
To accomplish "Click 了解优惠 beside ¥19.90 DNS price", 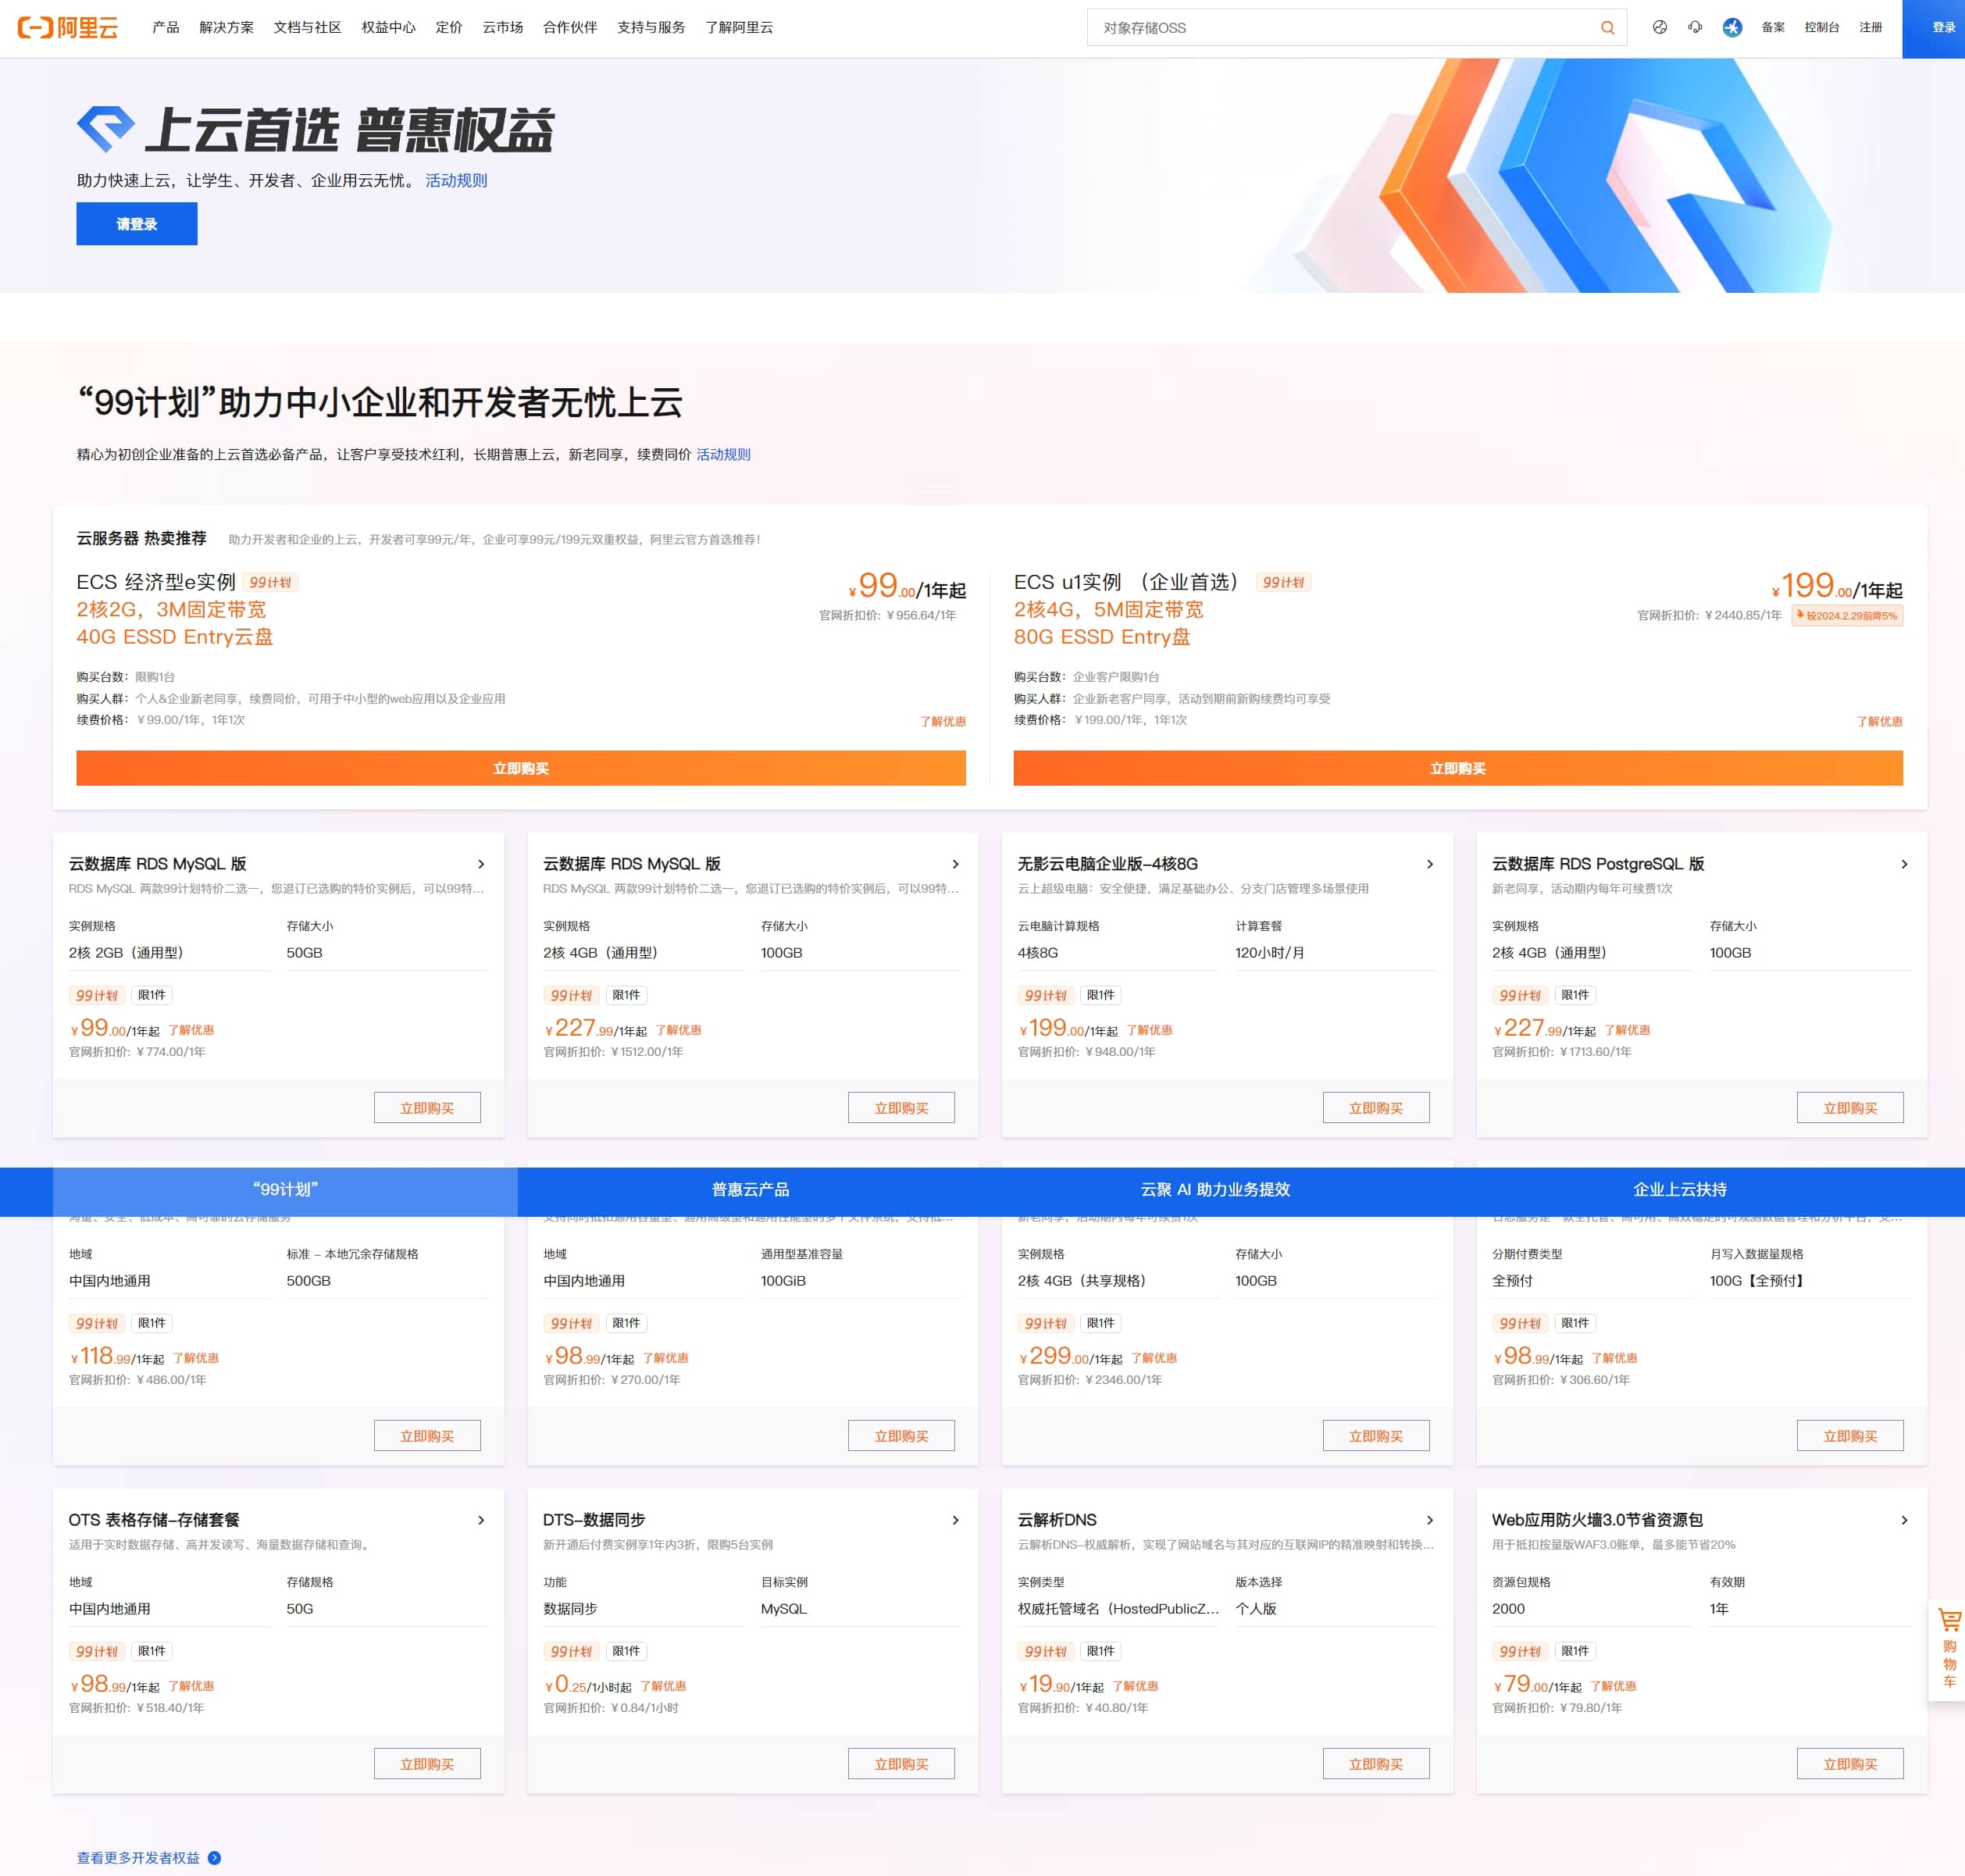I will [x=1135, y=1686].
